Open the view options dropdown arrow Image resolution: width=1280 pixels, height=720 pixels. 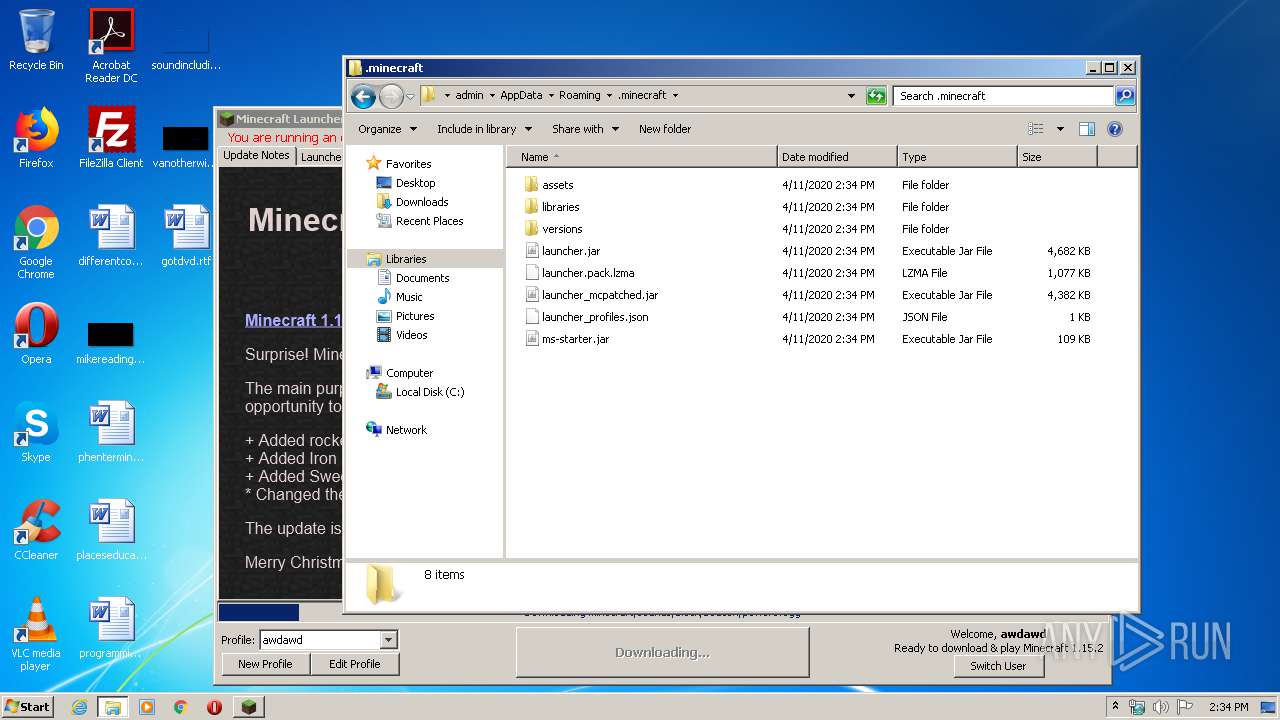coord(1060,129)
